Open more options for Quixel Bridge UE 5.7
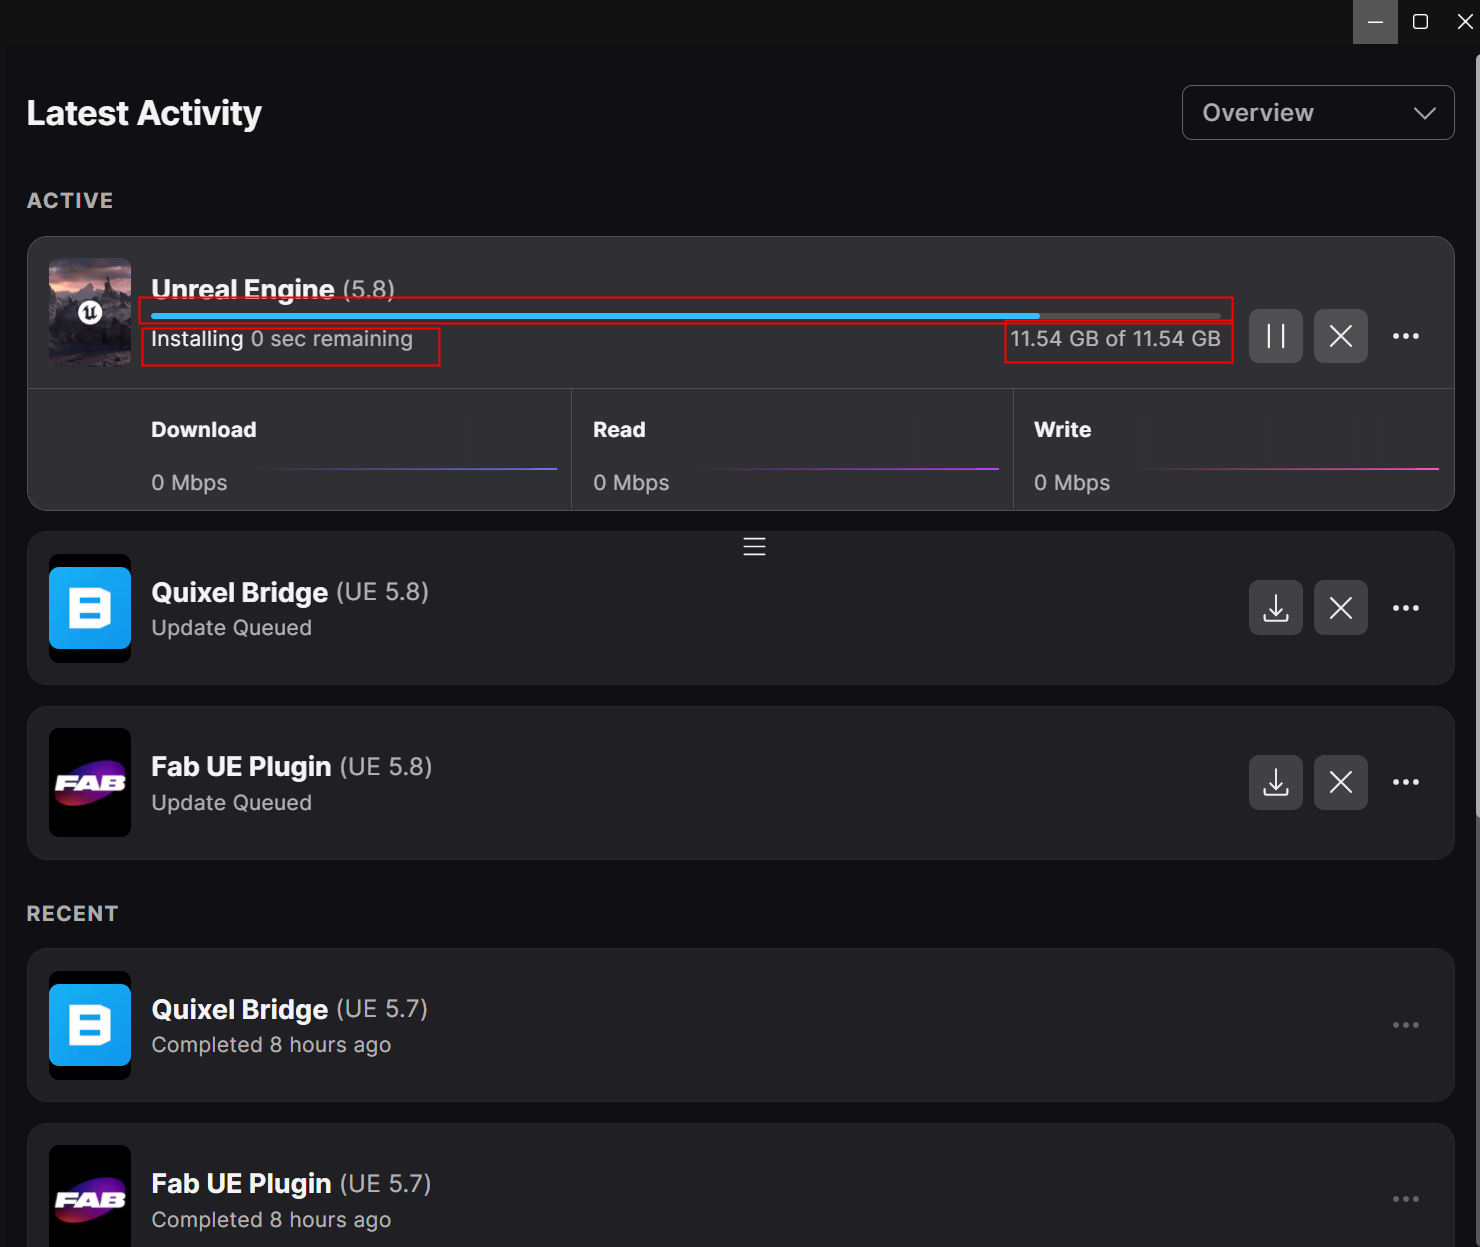The image size is (1480, 1247). [x=1406, y=1025]
